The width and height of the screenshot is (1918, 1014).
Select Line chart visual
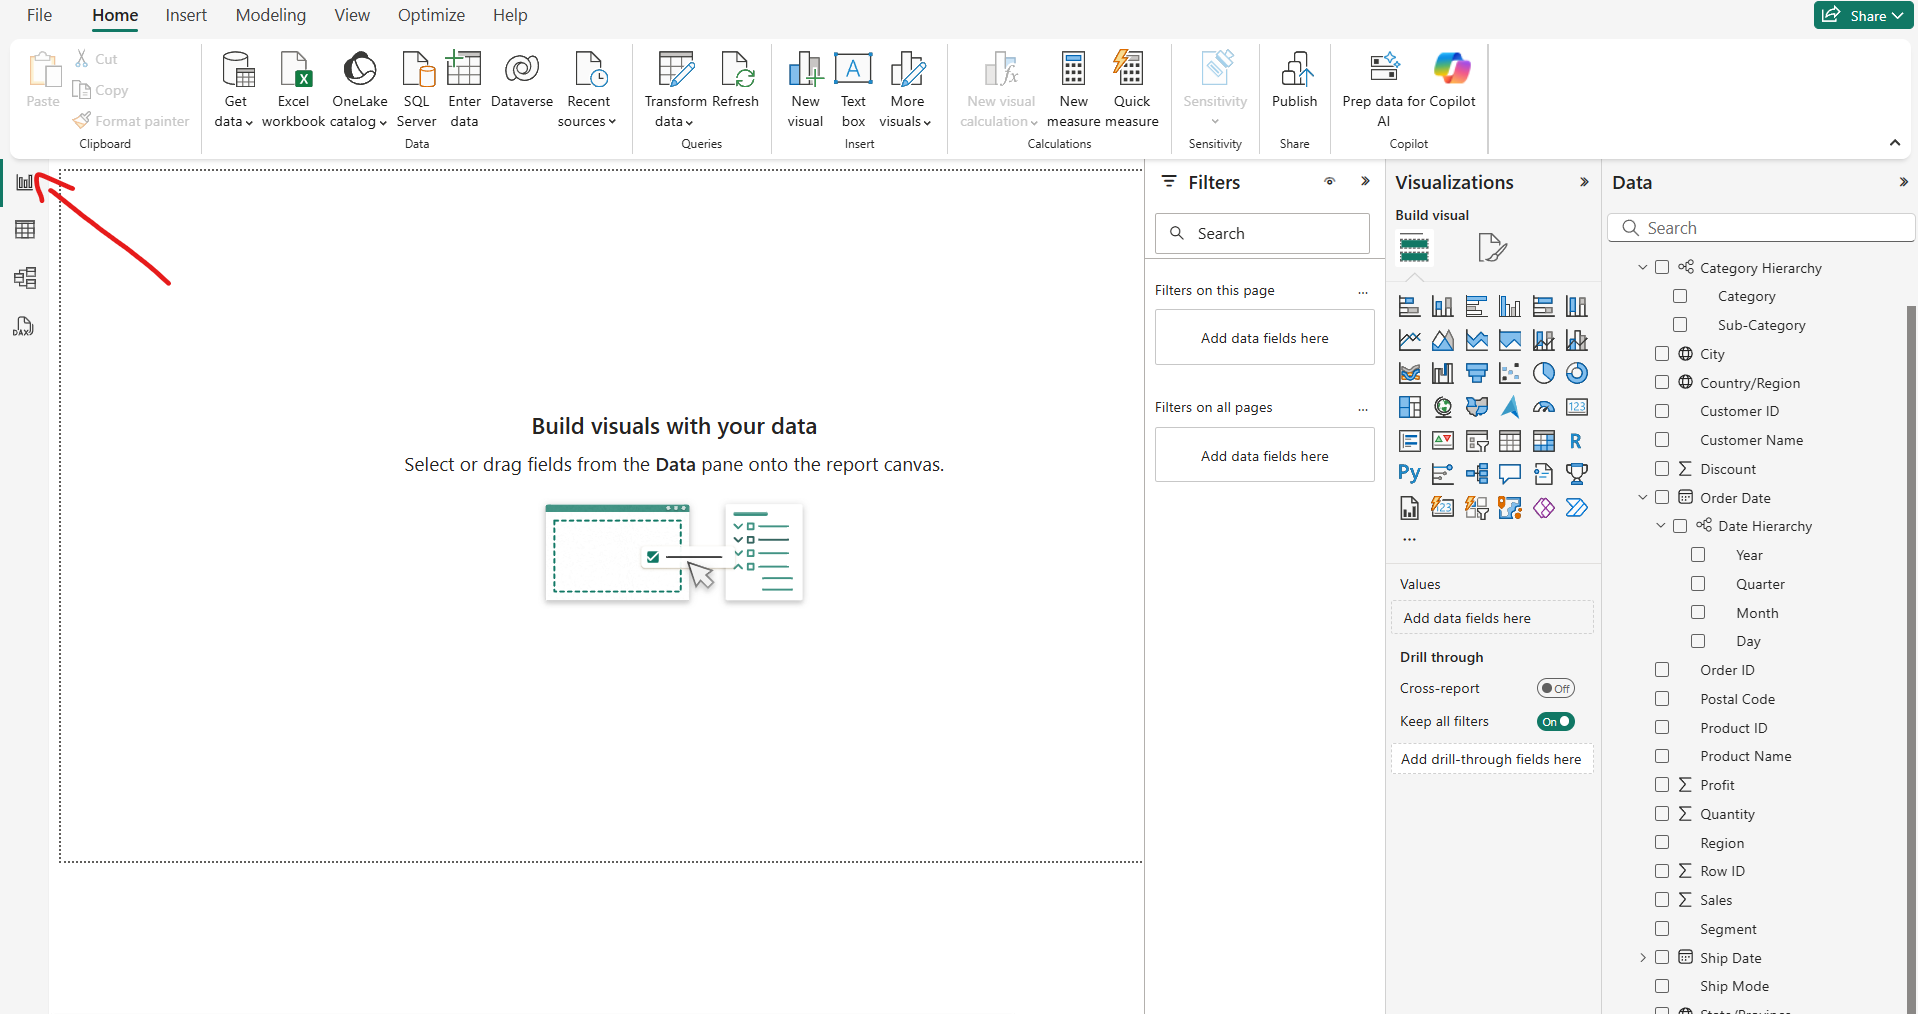tap(1410, 340)
